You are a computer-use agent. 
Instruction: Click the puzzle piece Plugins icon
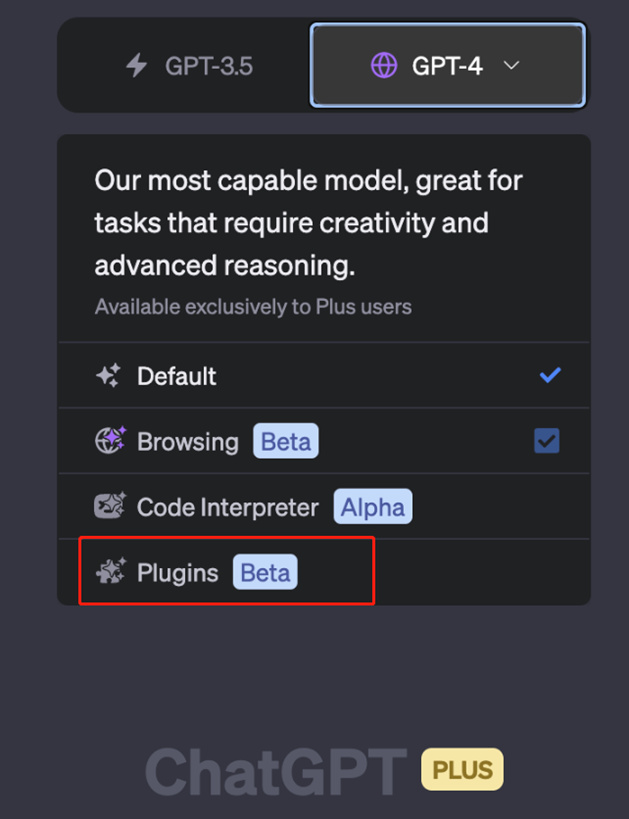(x=111, y=571)
